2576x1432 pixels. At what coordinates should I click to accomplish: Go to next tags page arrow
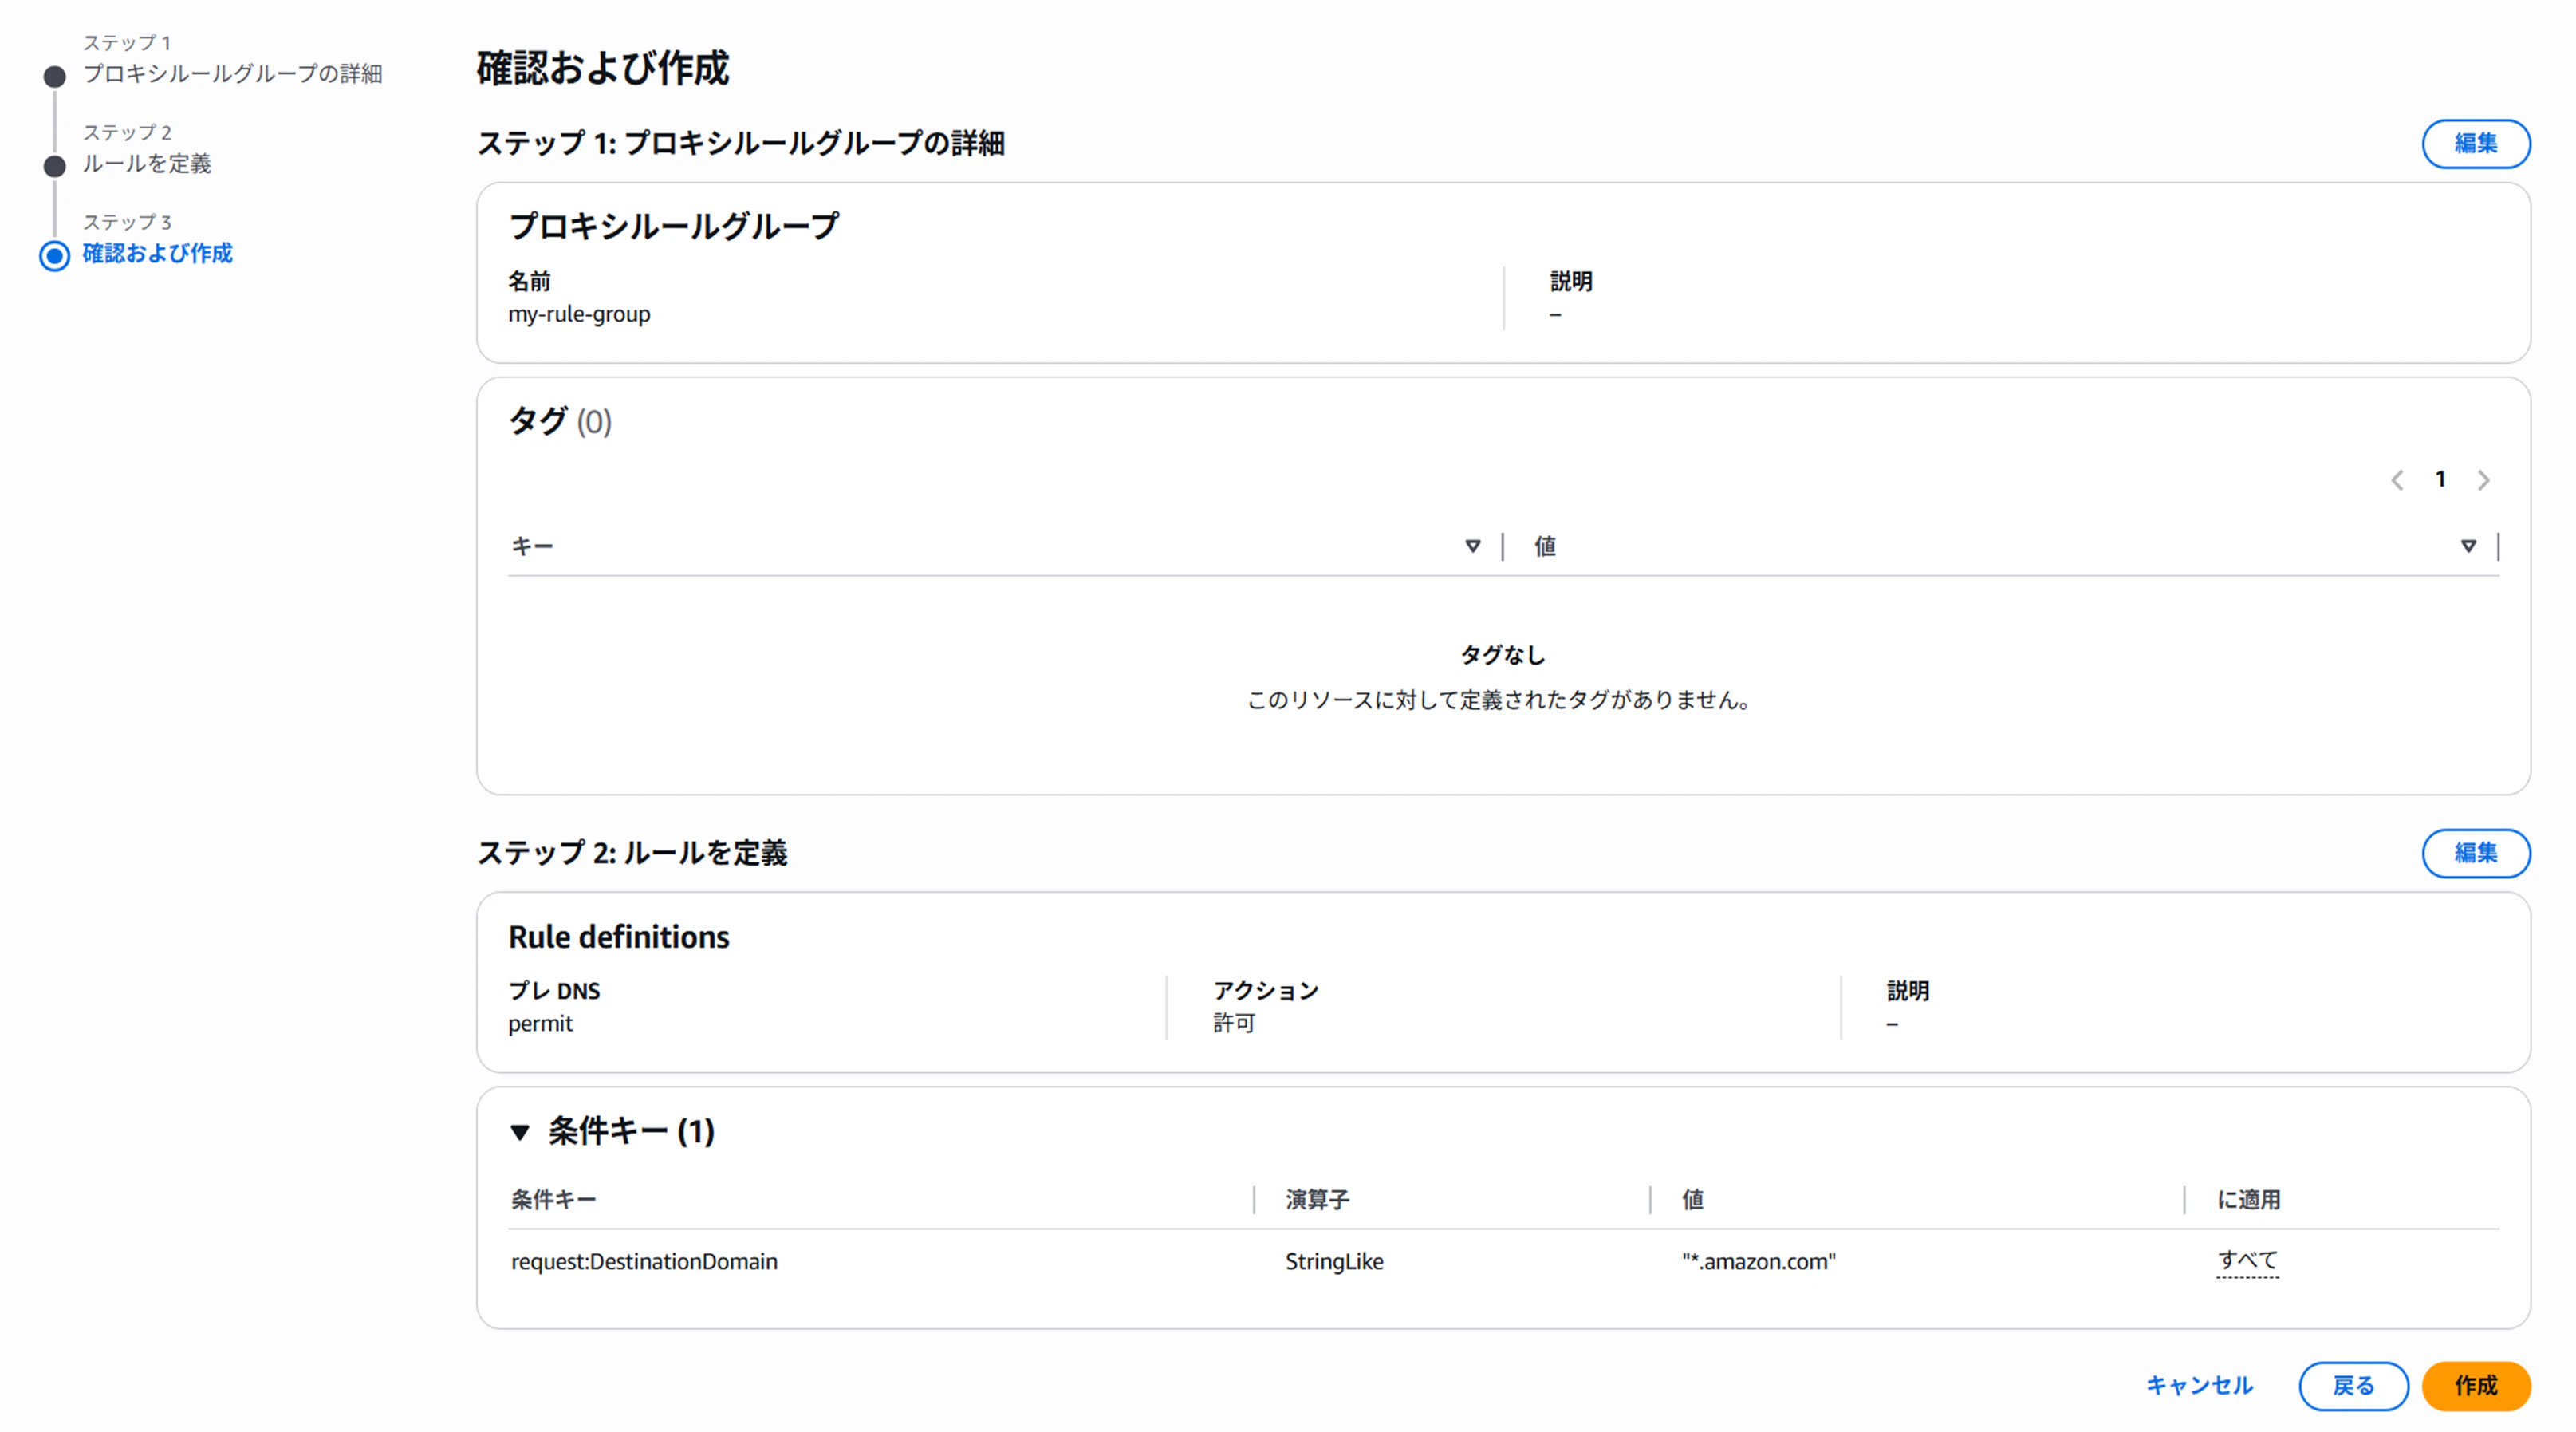pos(2483,480)
